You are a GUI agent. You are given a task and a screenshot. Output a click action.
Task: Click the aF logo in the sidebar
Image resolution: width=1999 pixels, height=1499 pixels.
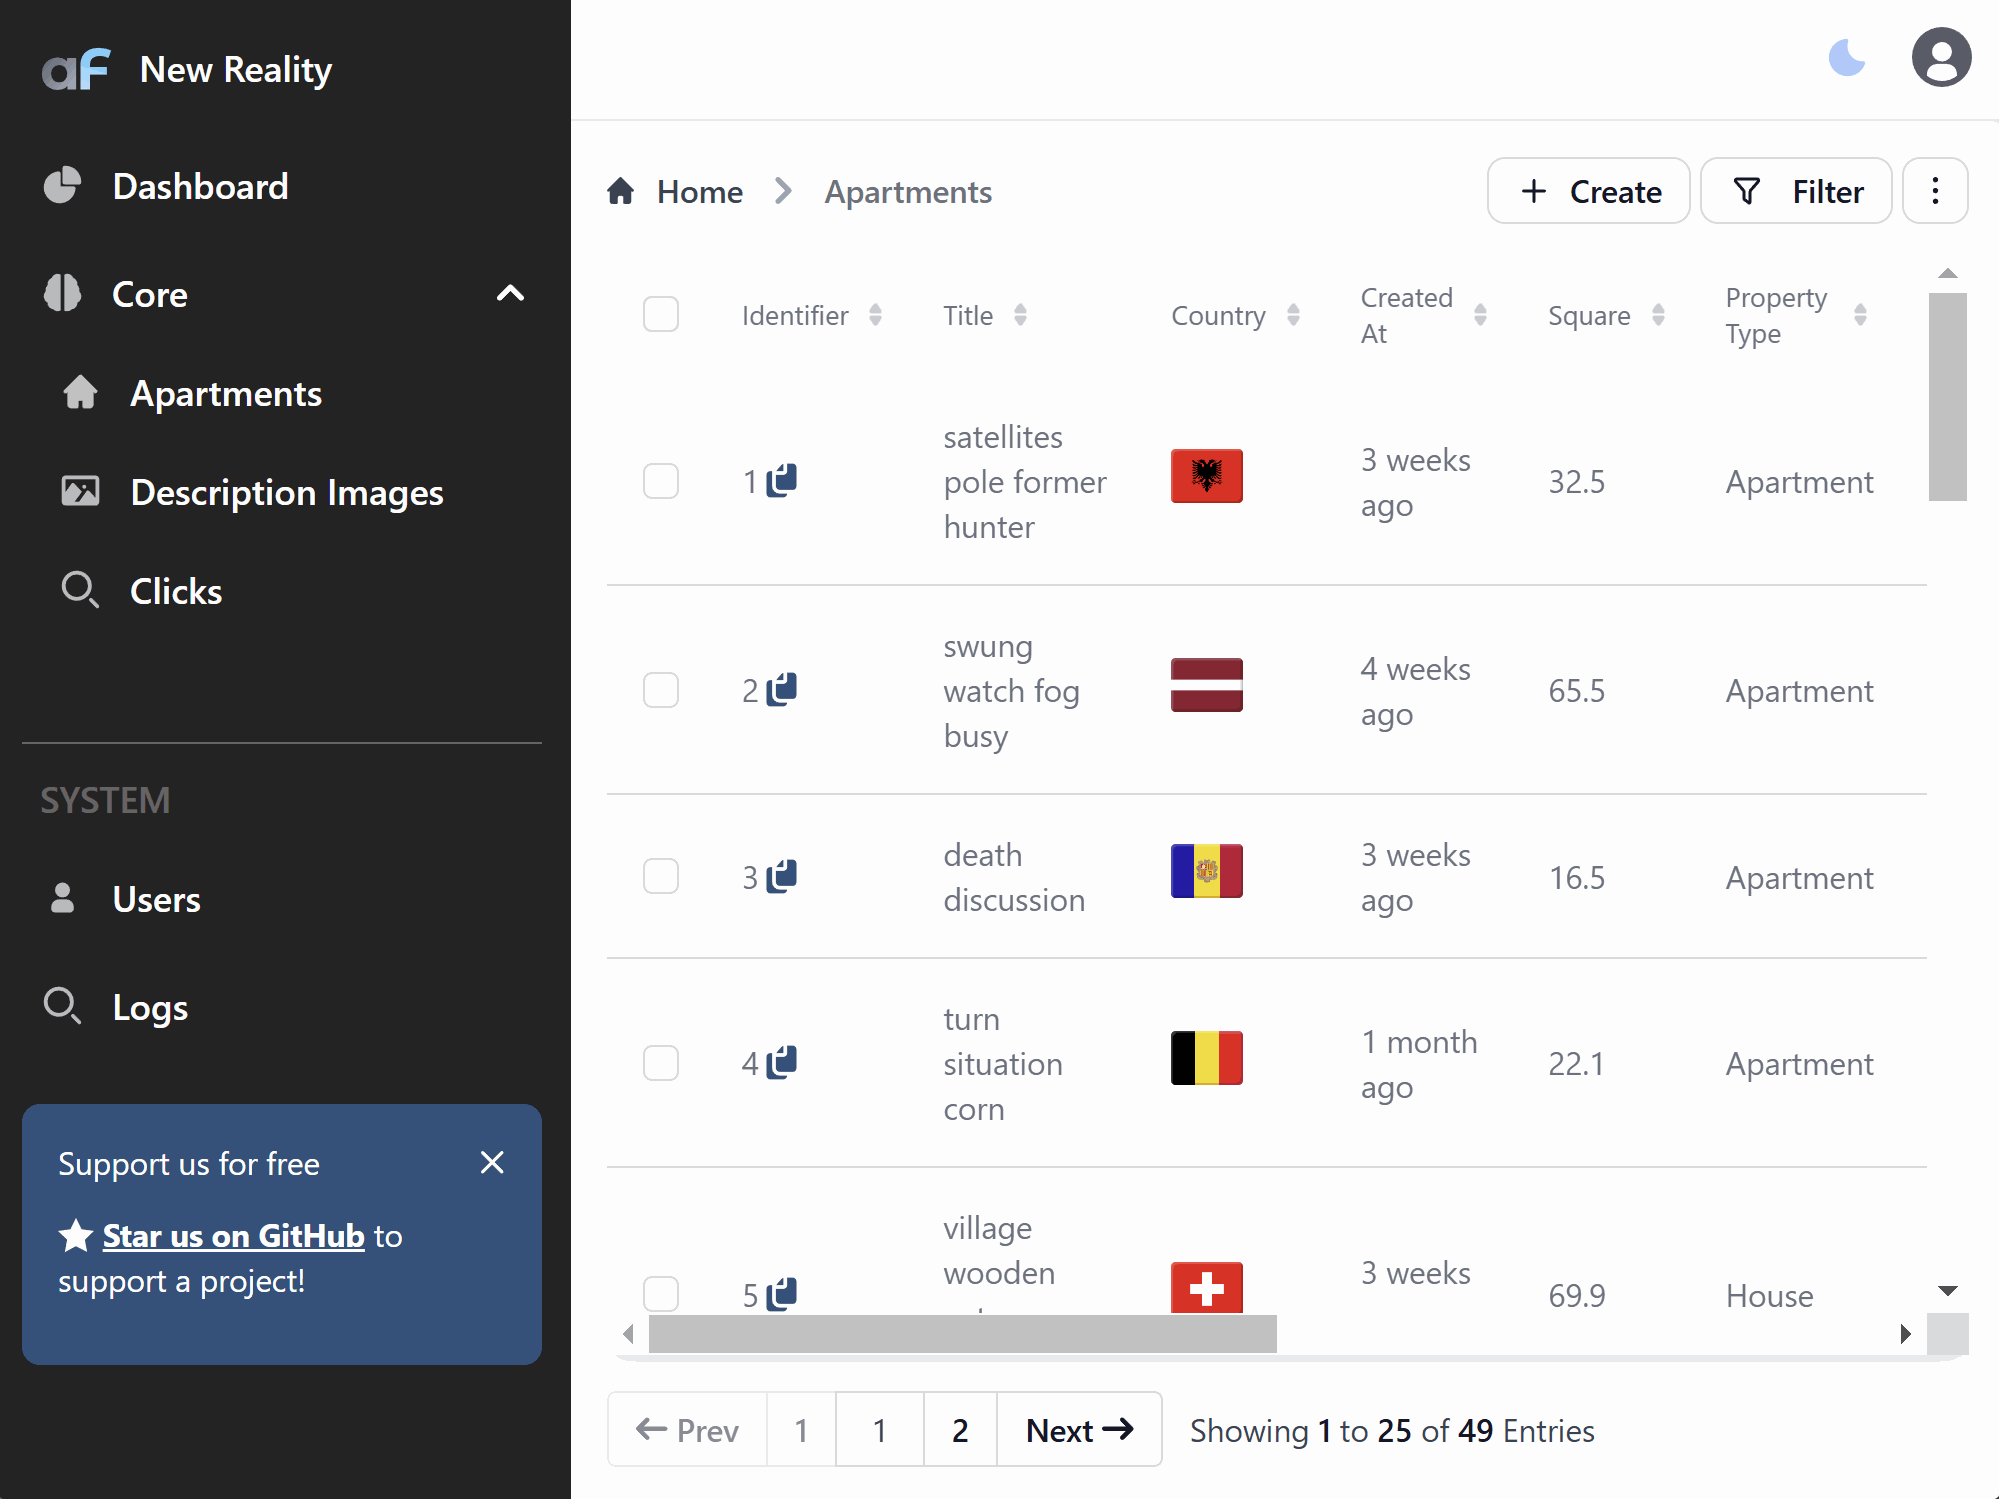(76, 69)
